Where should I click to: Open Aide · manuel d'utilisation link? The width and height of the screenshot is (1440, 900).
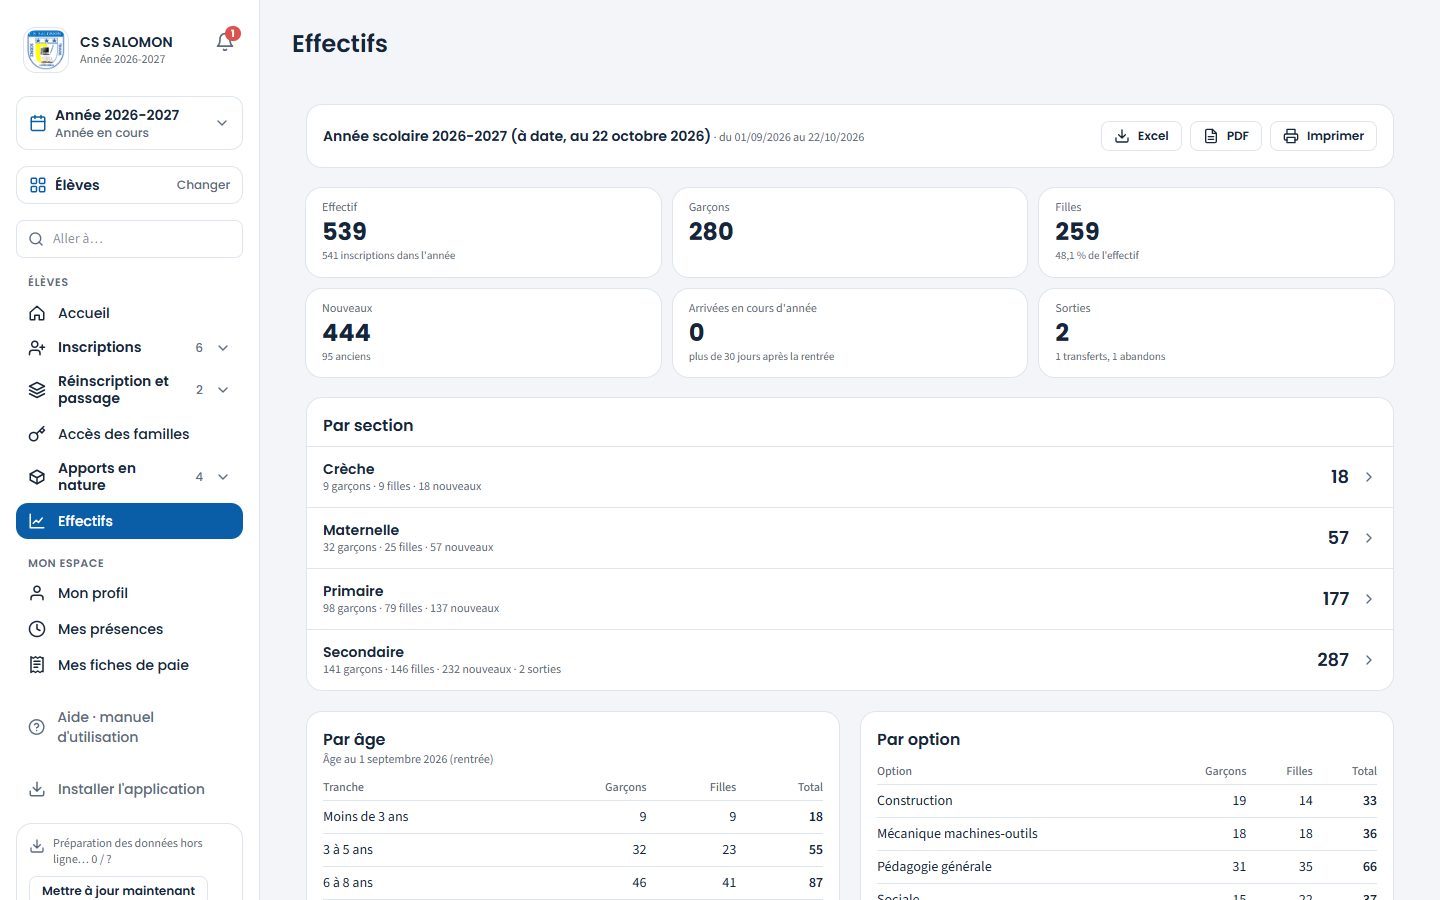pos(129,727)
